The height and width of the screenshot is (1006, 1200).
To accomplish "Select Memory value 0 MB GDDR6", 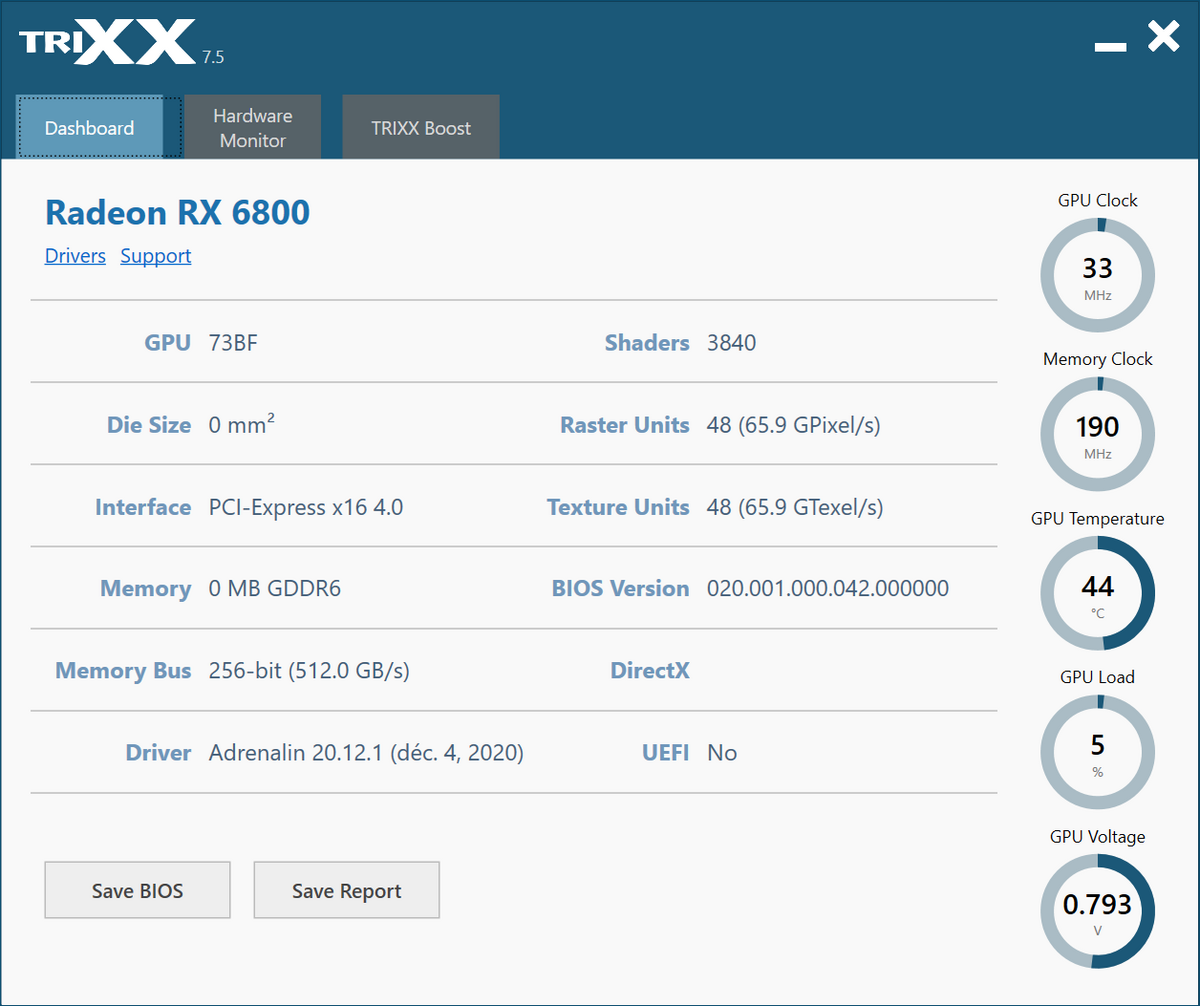I will coord(275,588).
